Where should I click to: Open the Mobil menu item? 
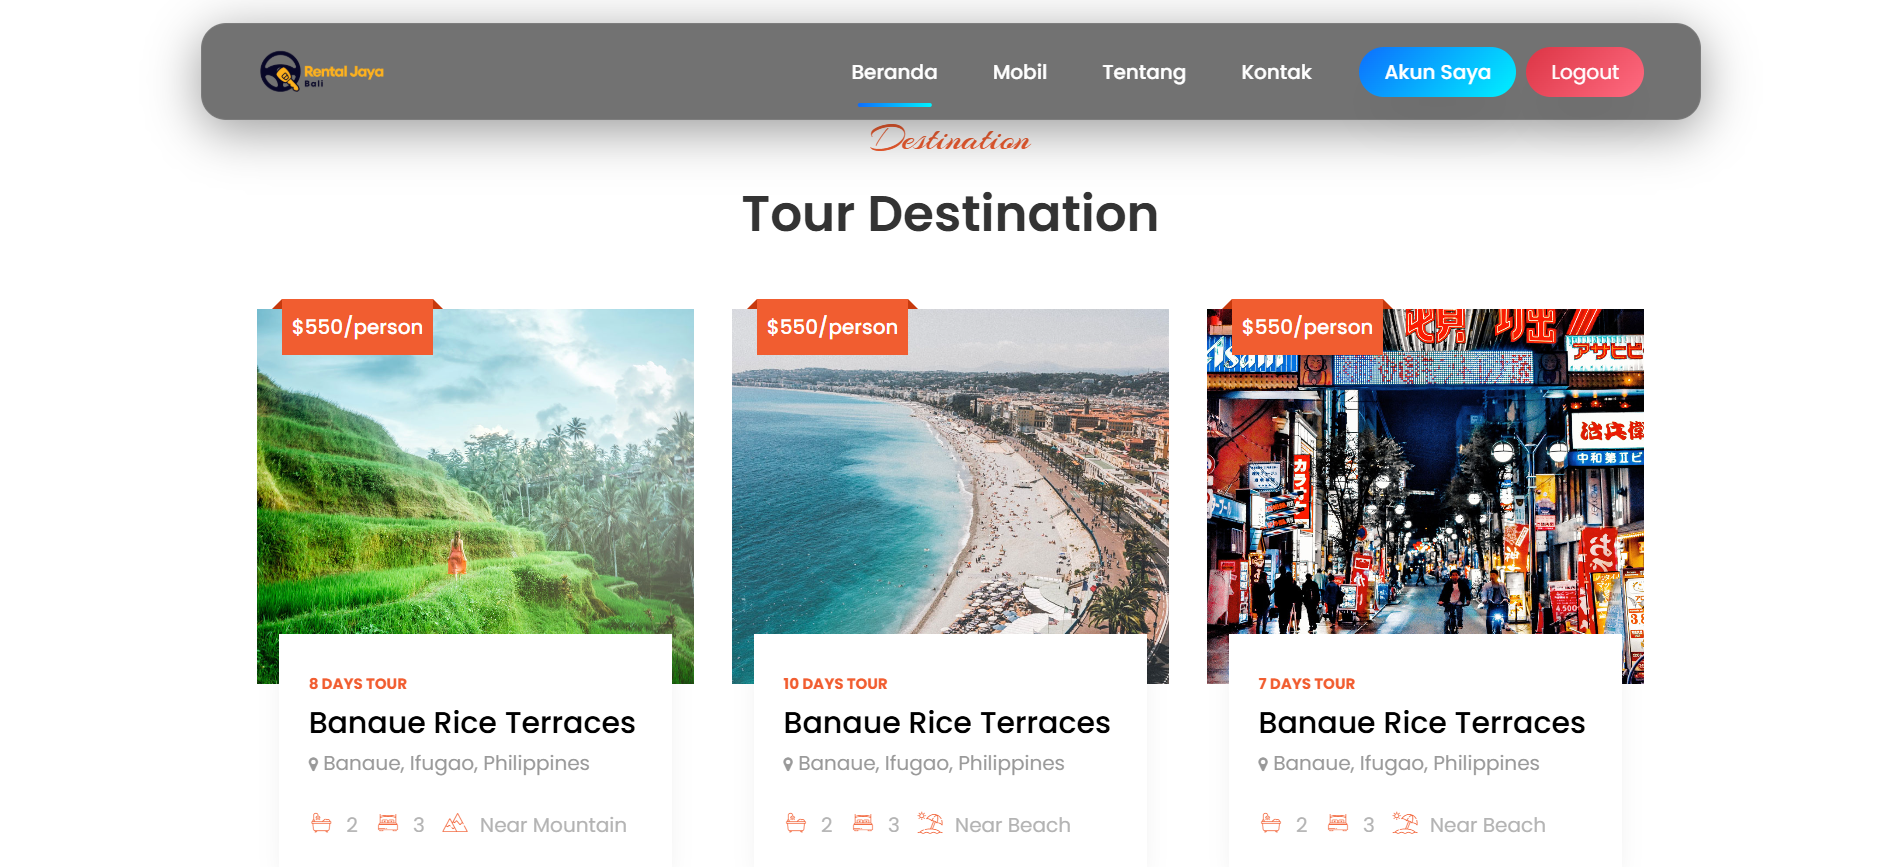point(1019,72)
